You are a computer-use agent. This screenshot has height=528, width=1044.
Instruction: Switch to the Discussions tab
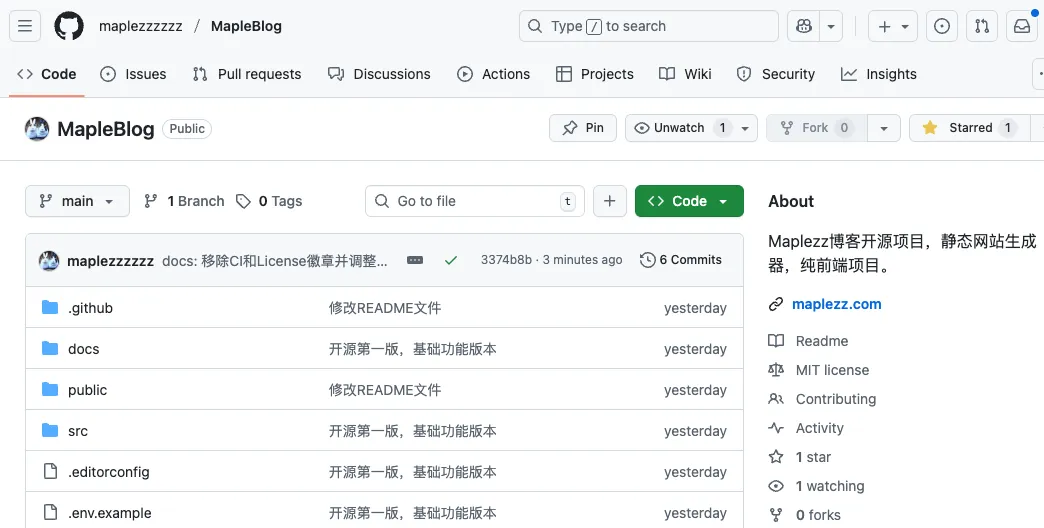click(379, 74)
